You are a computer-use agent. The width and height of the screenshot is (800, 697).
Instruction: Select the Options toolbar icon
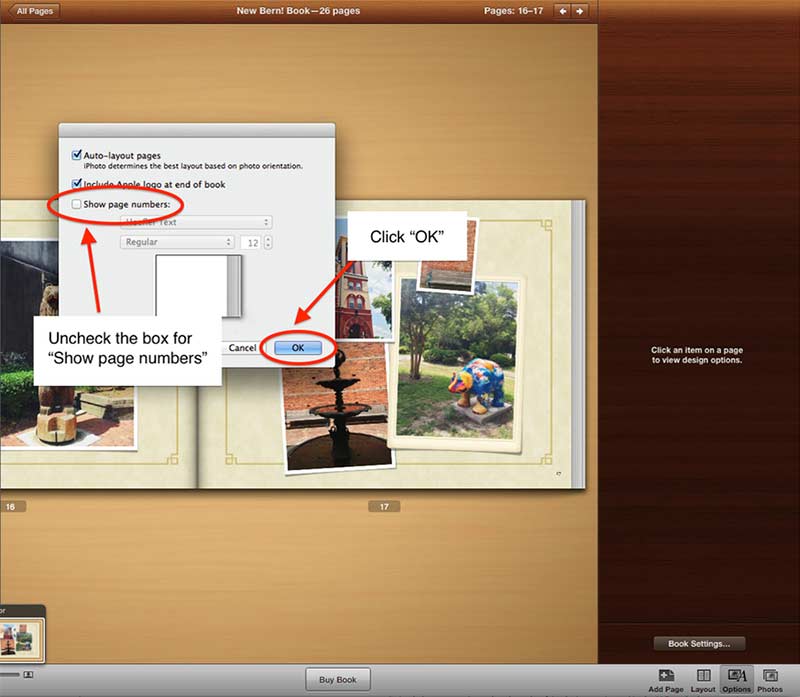[736, 676]
